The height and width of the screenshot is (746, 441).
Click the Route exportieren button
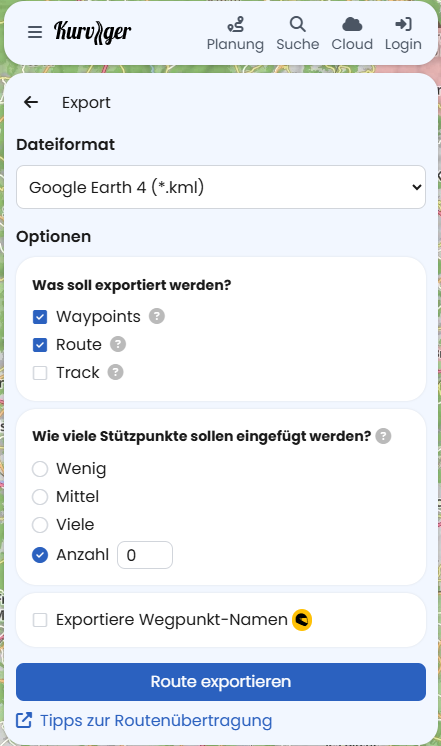221,682
